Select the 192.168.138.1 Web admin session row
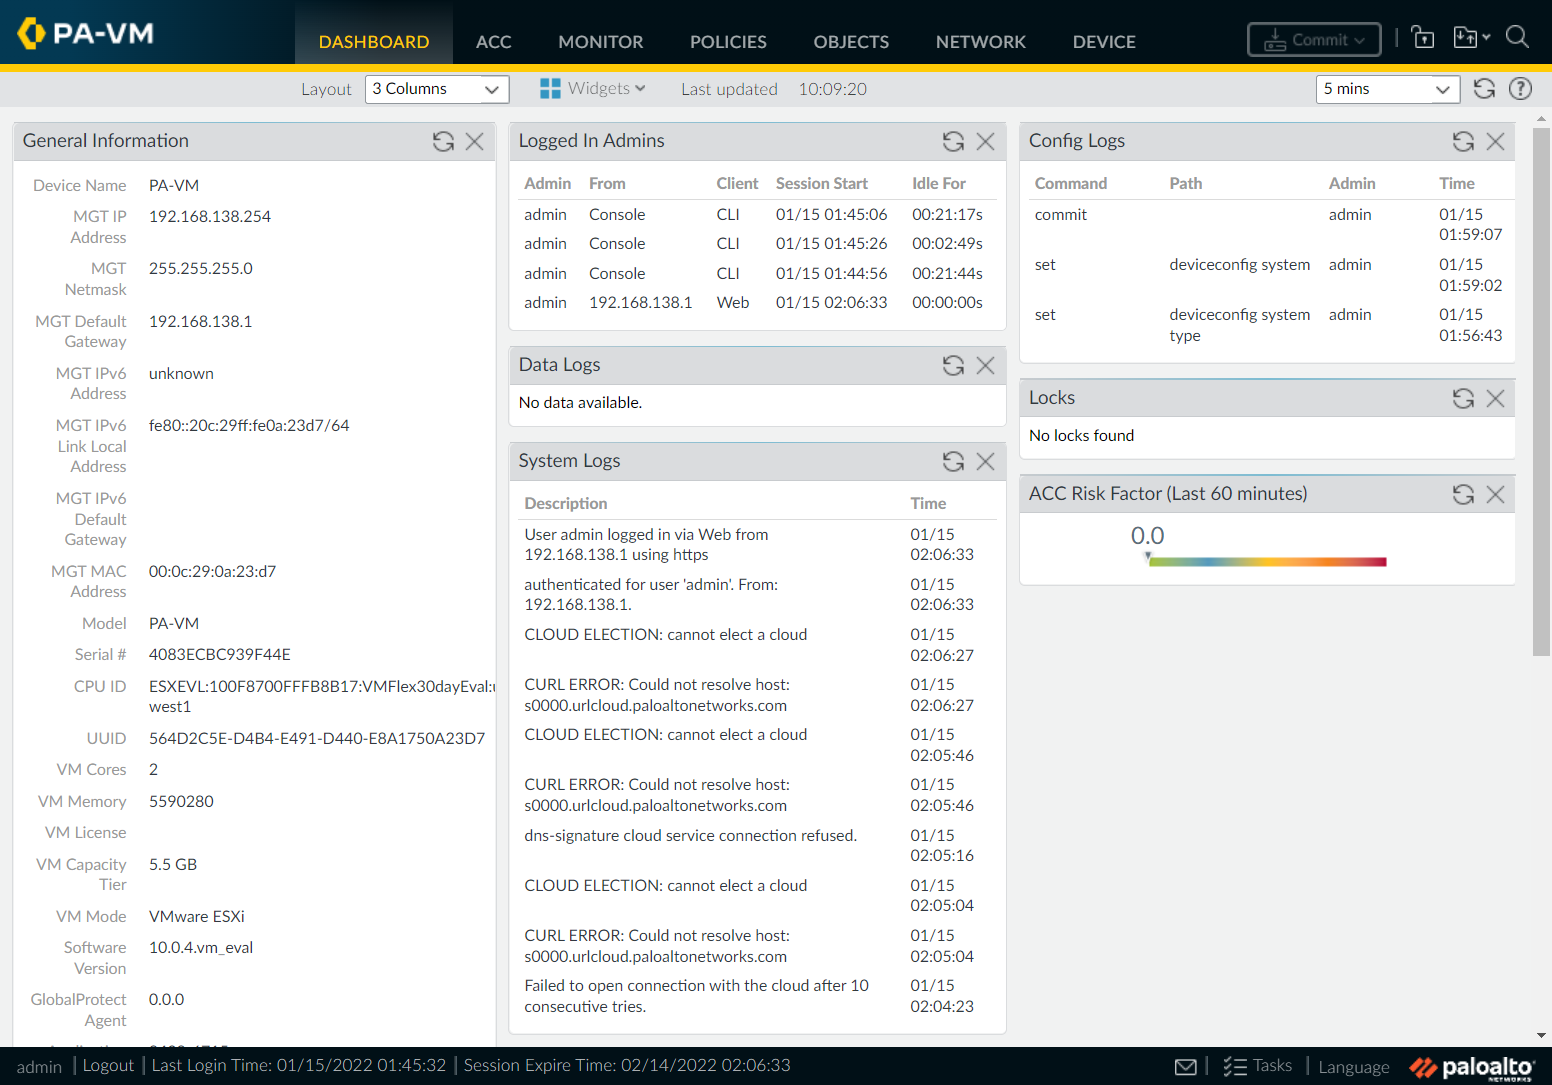This screenshot has width=1552, height=1085. click(757, 303)
